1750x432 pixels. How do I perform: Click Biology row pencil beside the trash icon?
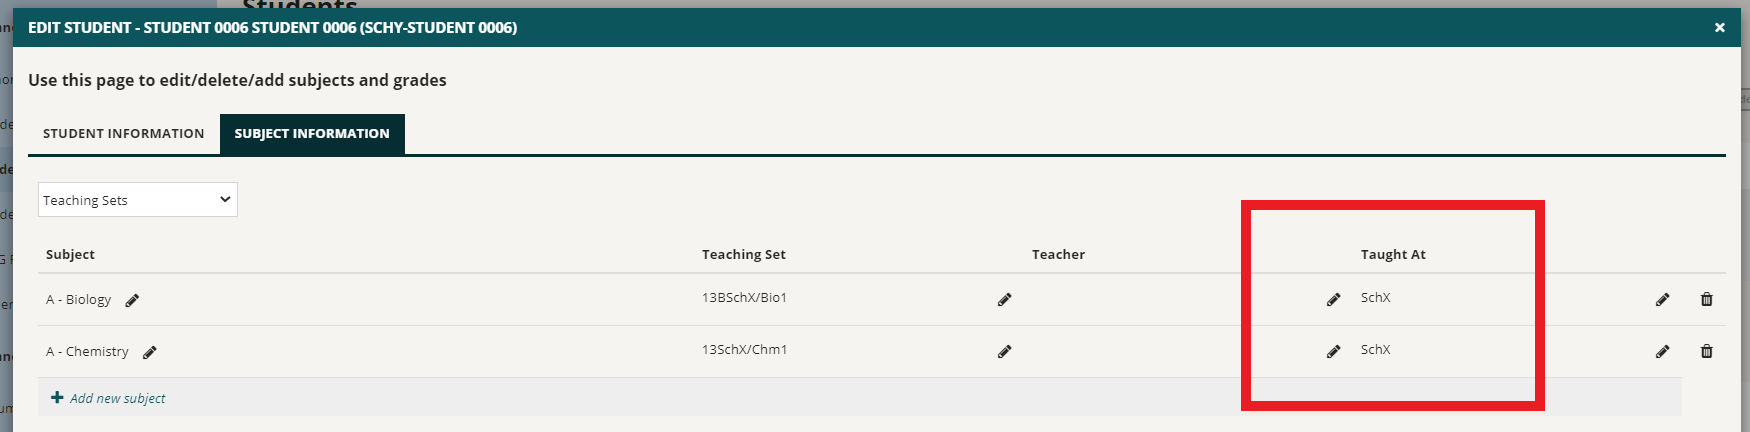pyautogui.click(x=1663, y=299)
